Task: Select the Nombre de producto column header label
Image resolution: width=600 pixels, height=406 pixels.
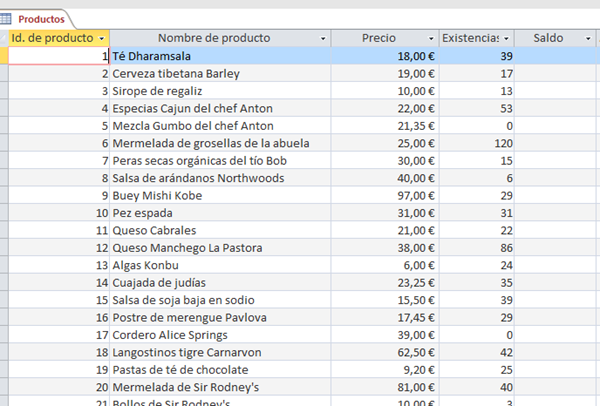Action: tap(213, 38)
